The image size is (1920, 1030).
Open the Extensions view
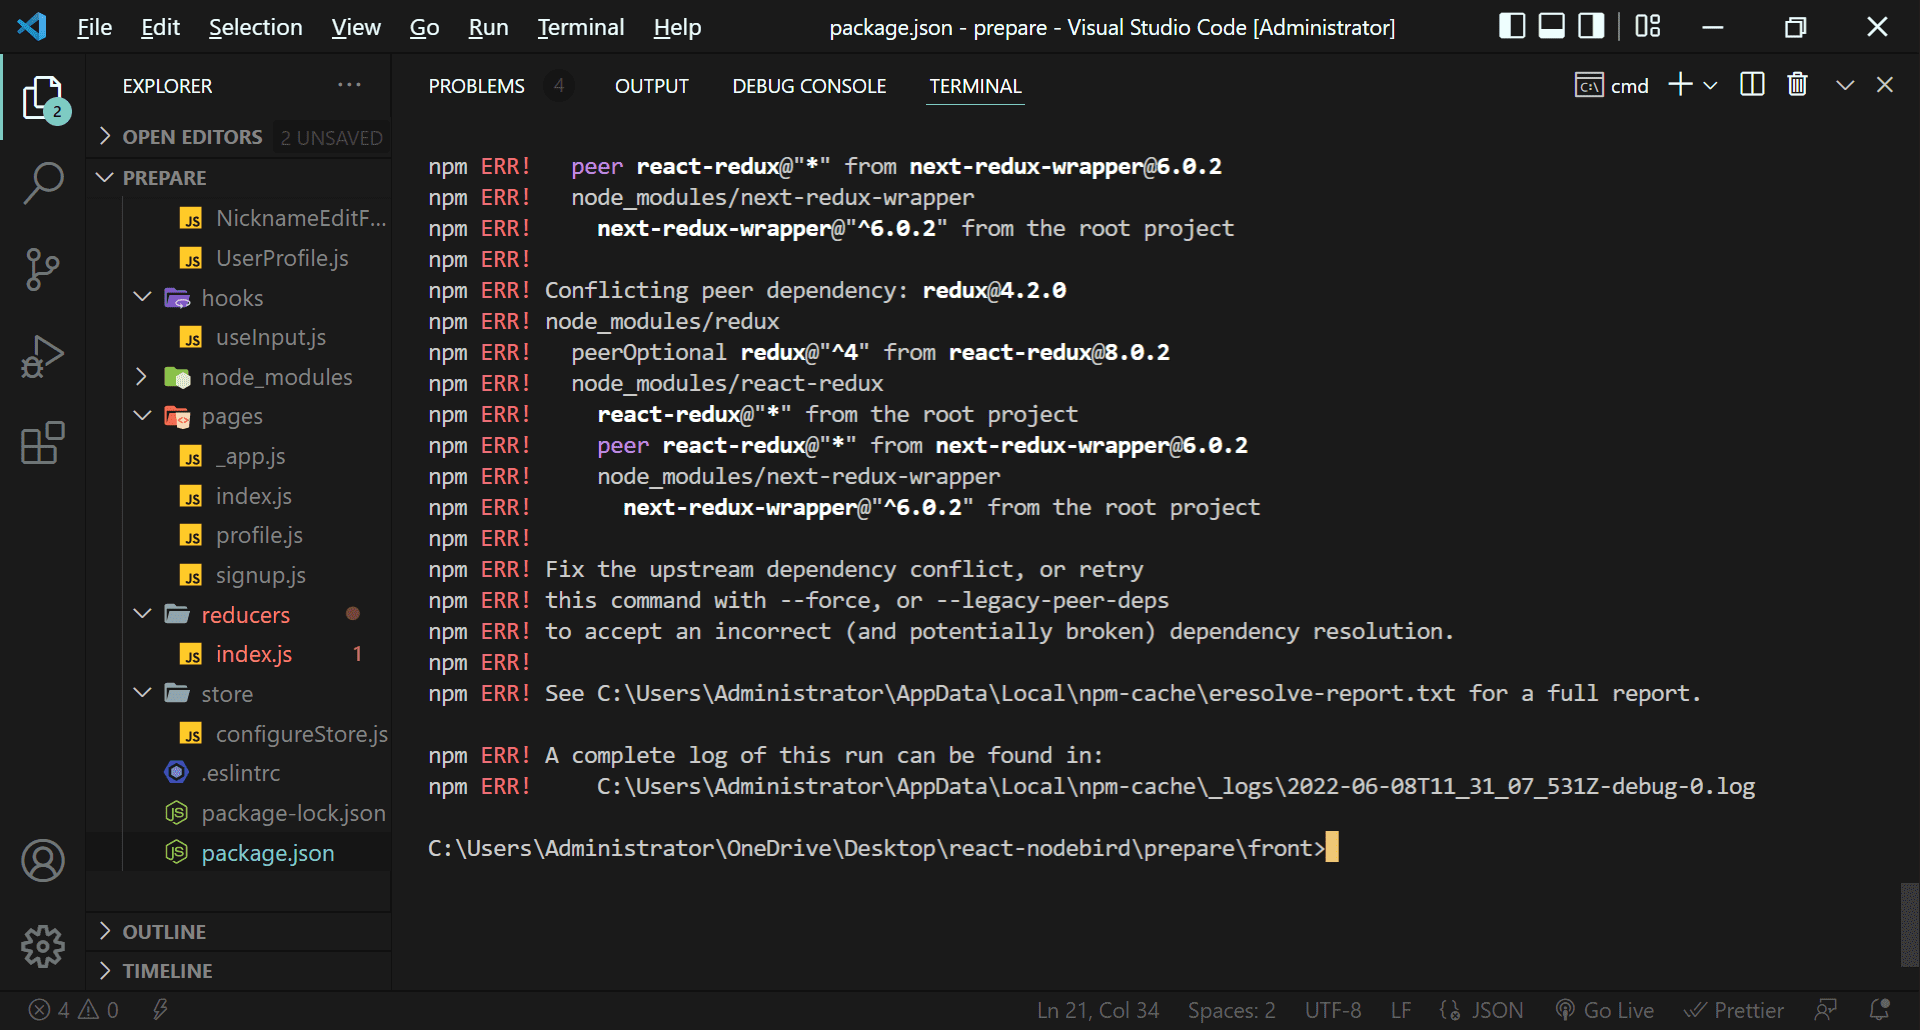pos(43,443)
